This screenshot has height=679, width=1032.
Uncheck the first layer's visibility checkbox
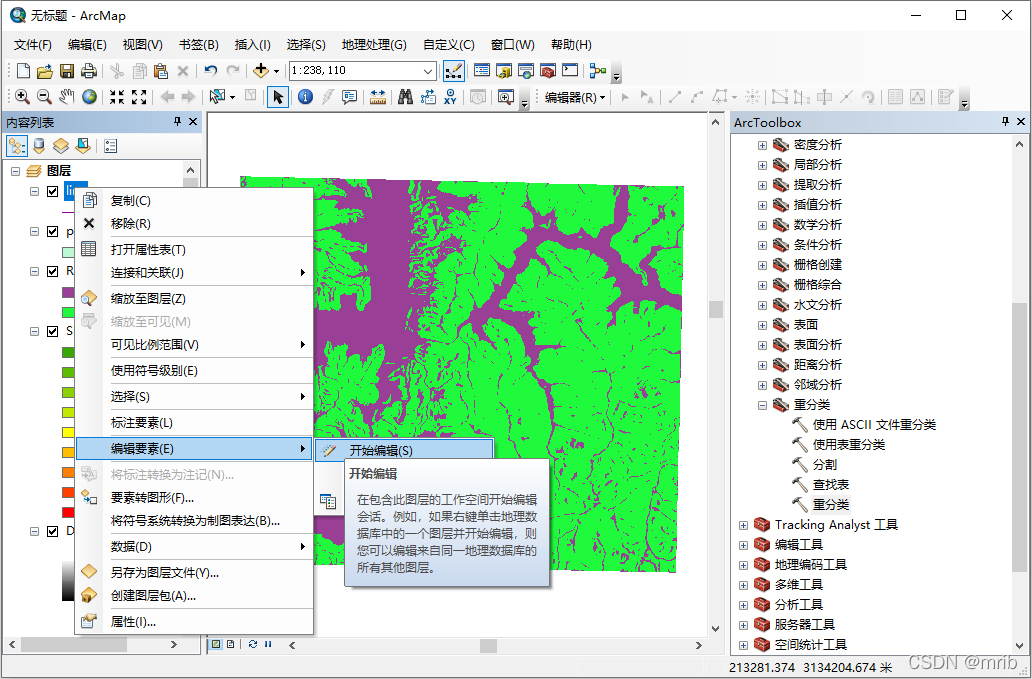tap(53, 191)
